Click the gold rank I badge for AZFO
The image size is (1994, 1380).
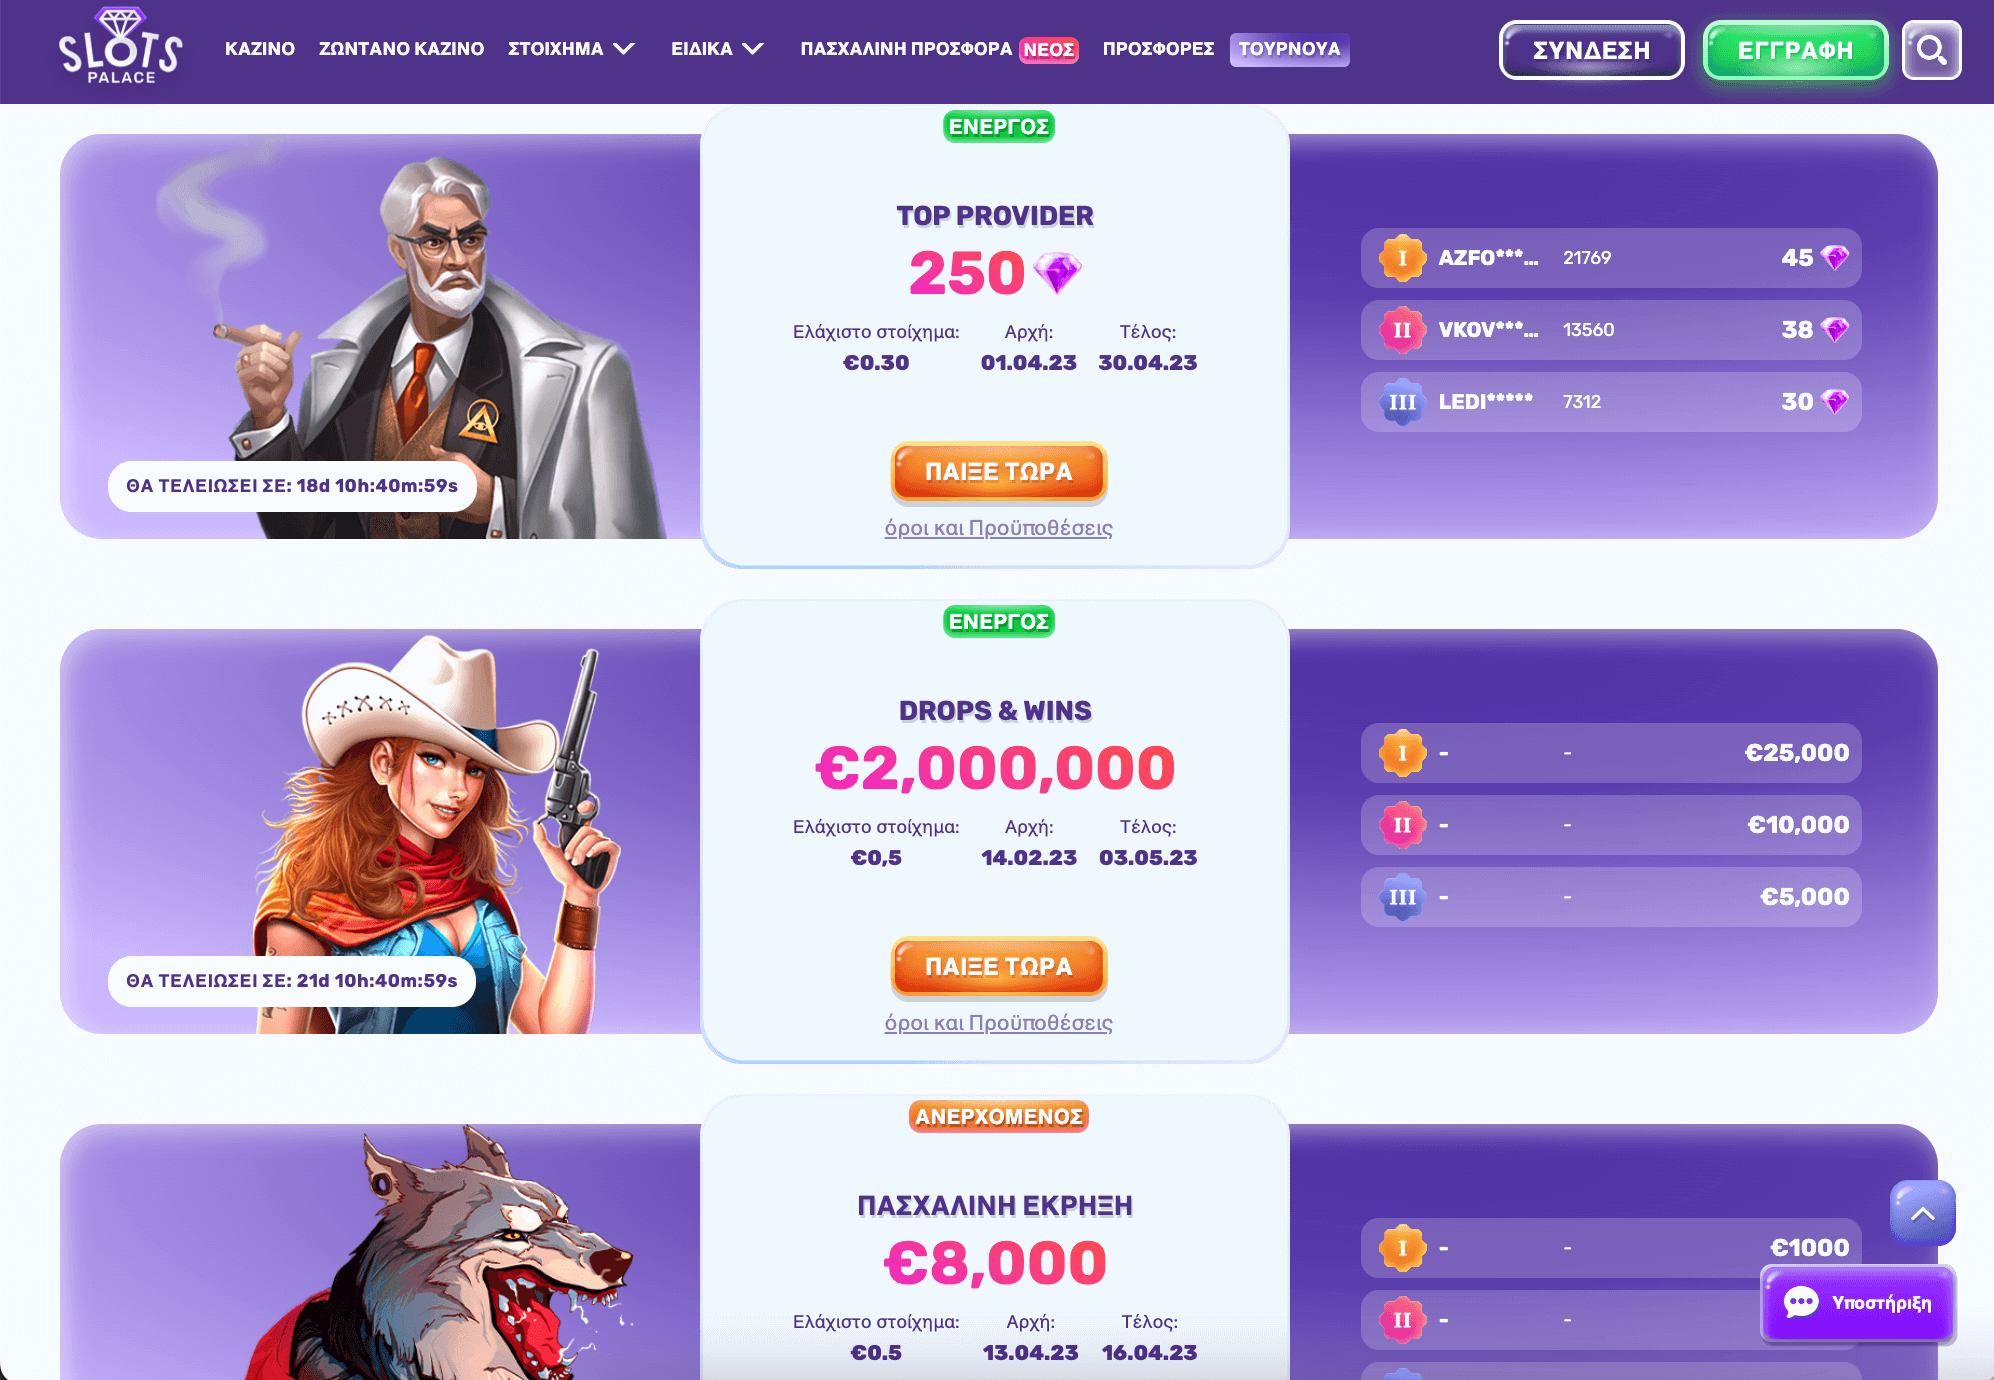tap(1402, 258)
